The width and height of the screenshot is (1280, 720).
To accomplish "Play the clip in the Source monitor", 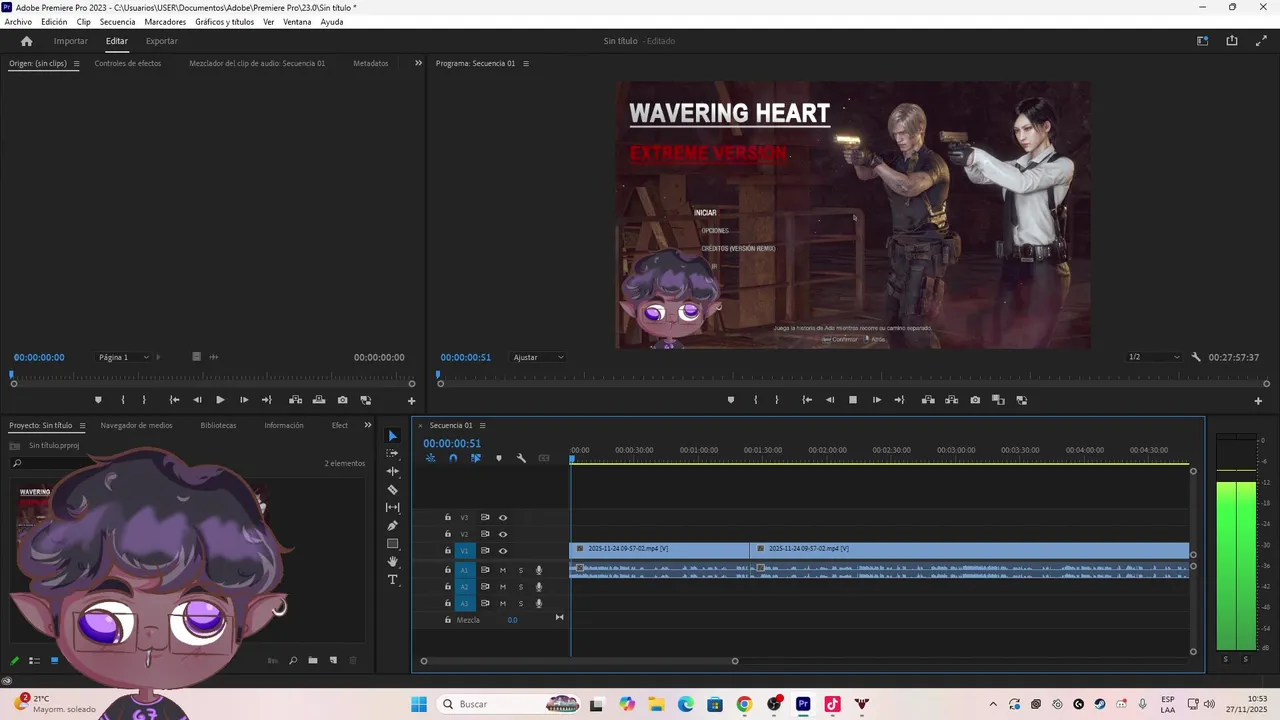I will point(220,400).
